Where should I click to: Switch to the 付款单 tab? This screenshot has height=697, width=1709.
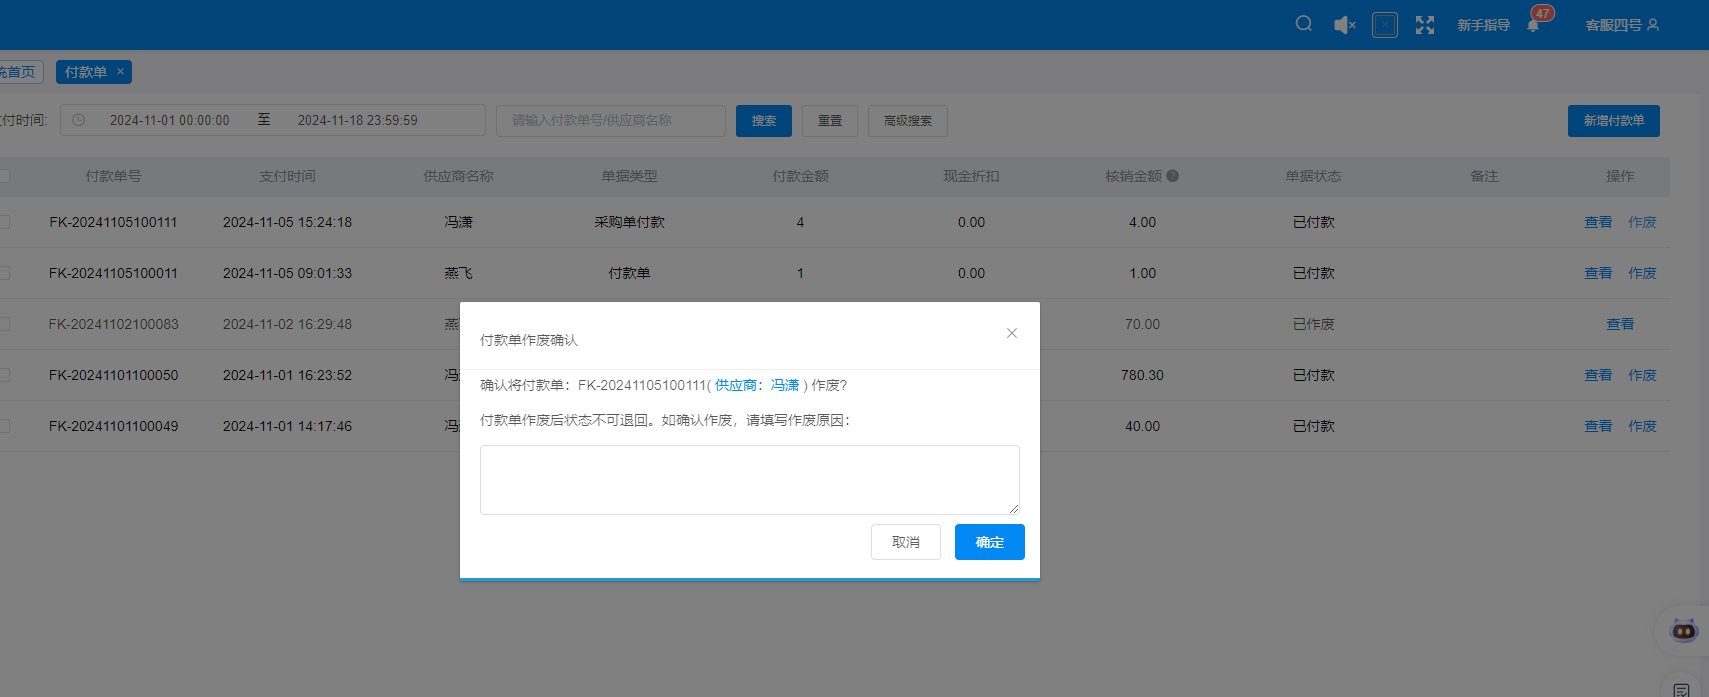[86, 72]
